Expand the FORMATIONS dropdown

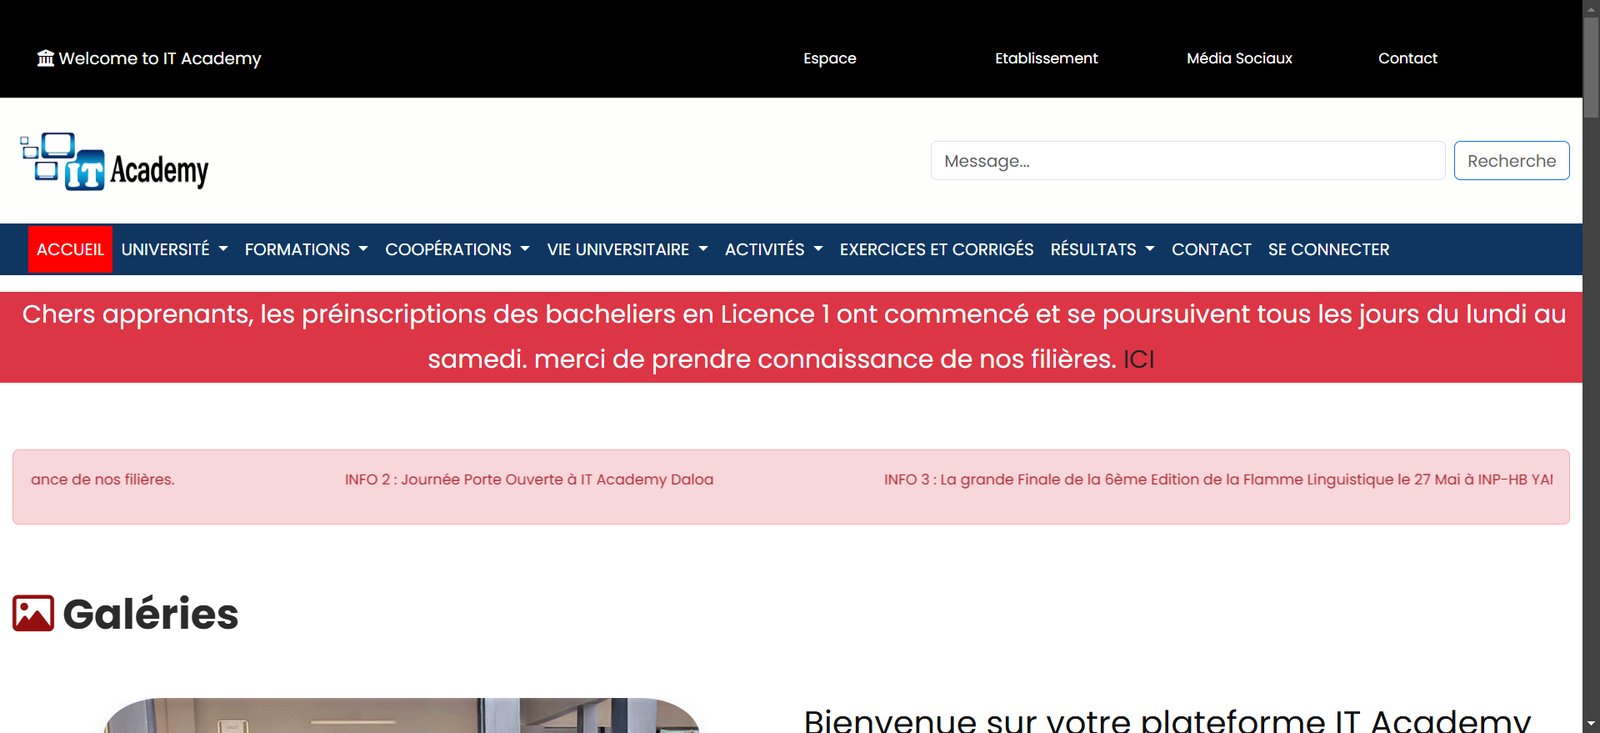coord(306,249)
